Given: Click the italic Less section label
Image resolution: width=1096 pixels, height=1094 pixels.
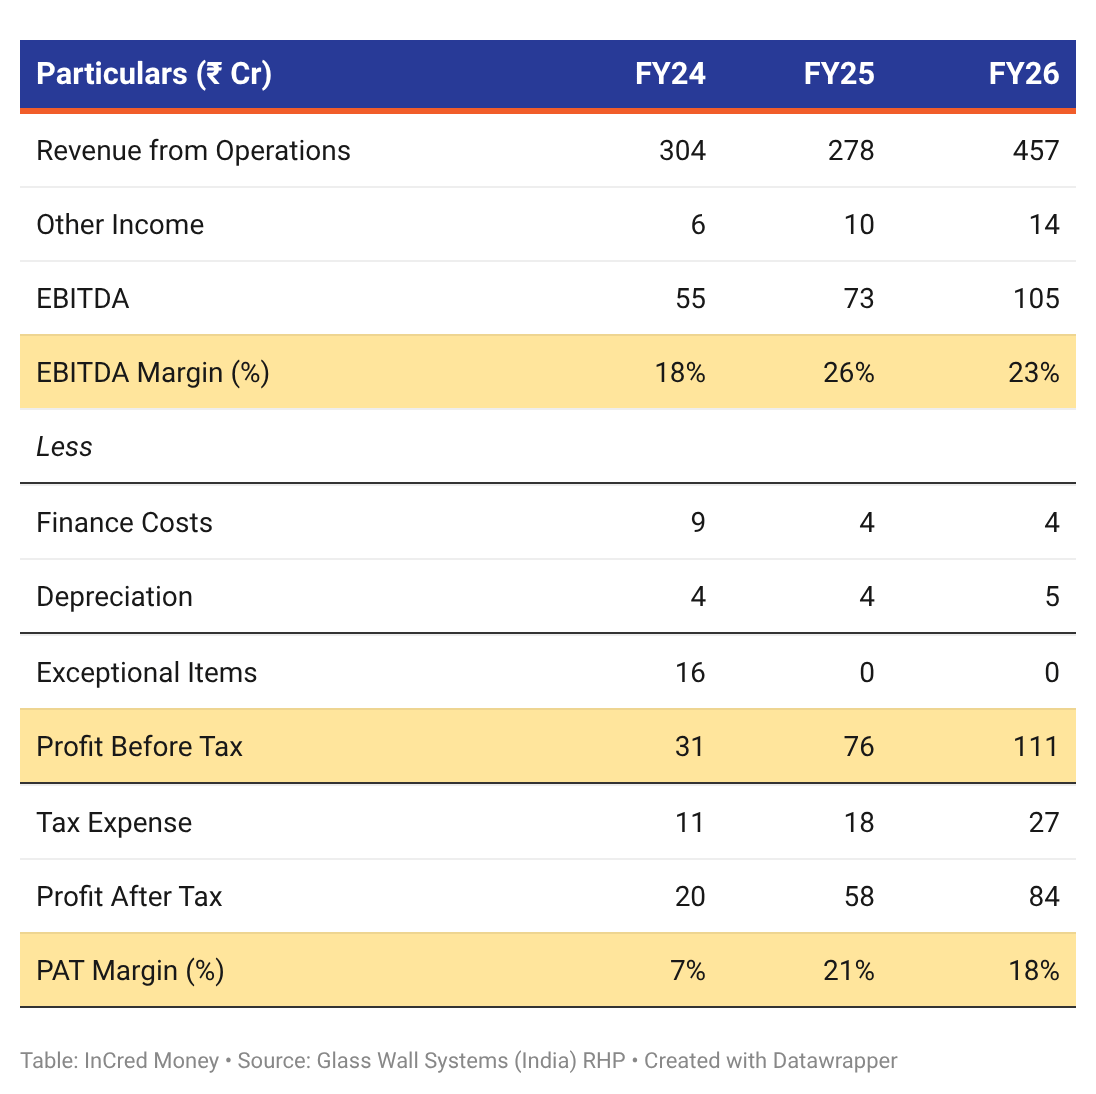Looking at the screenshot, I should click(x=64, y=447).
